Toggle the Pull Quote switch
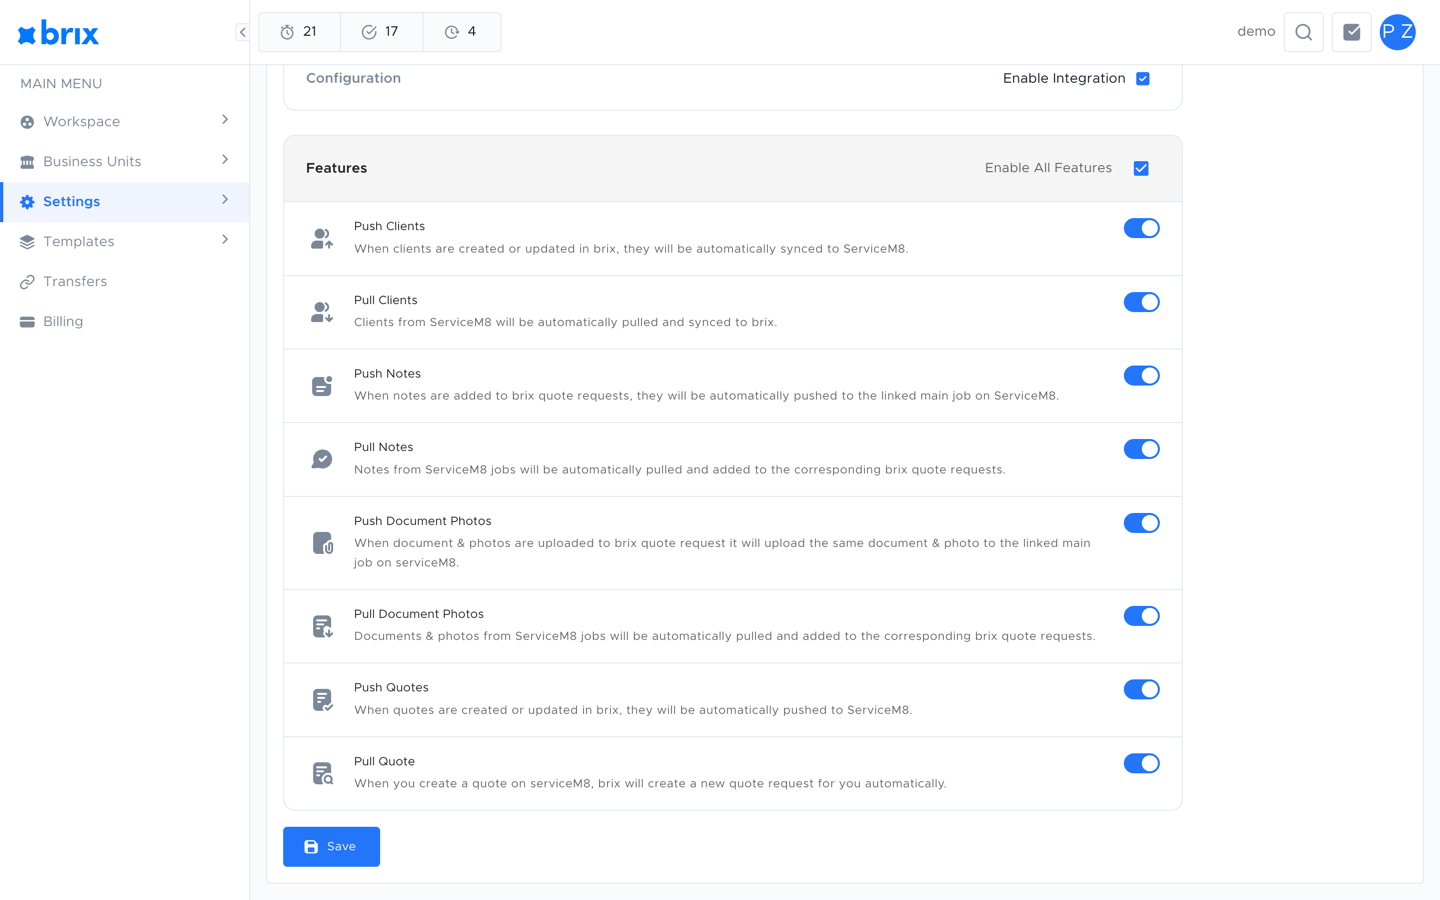 click(1141, 763)
